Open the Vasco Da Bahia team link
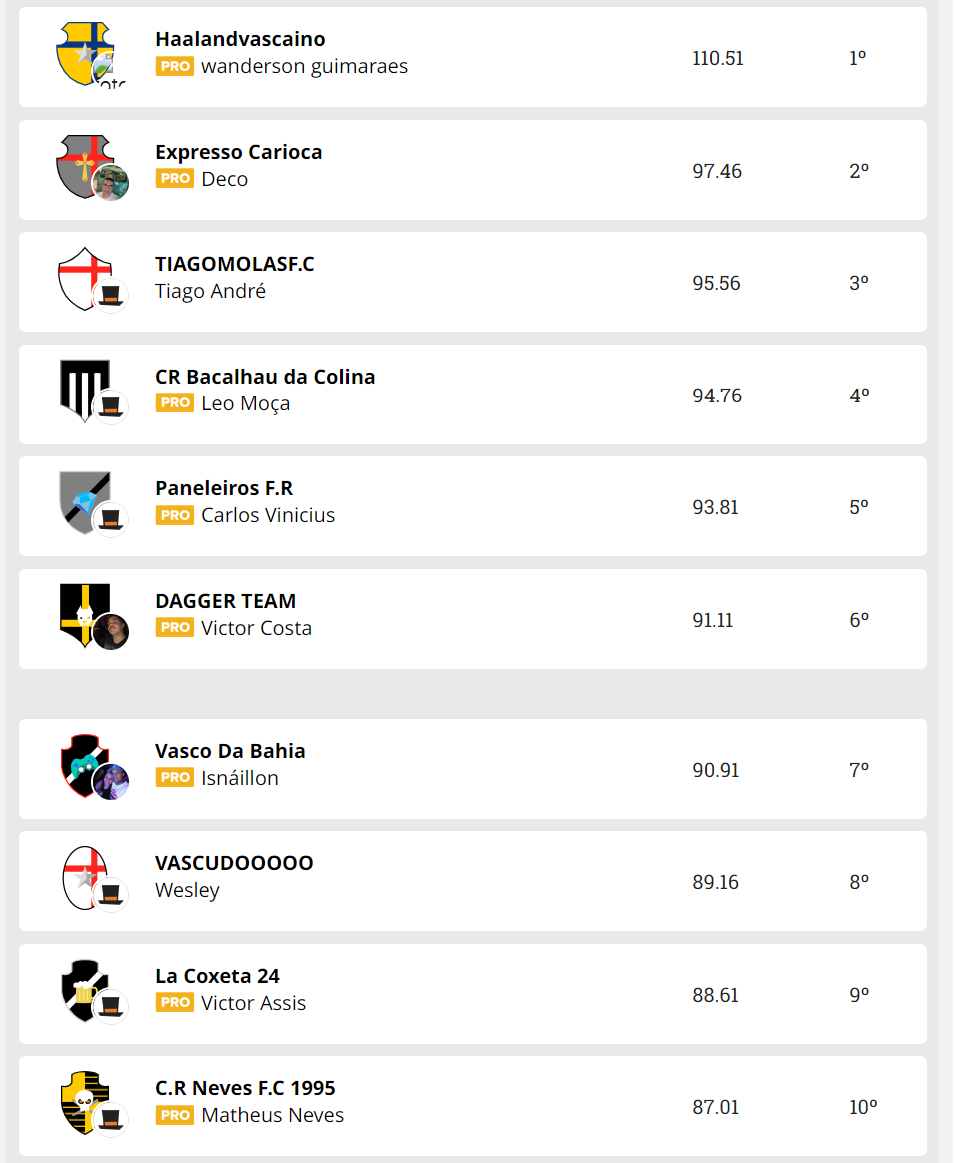 (230, 751)
